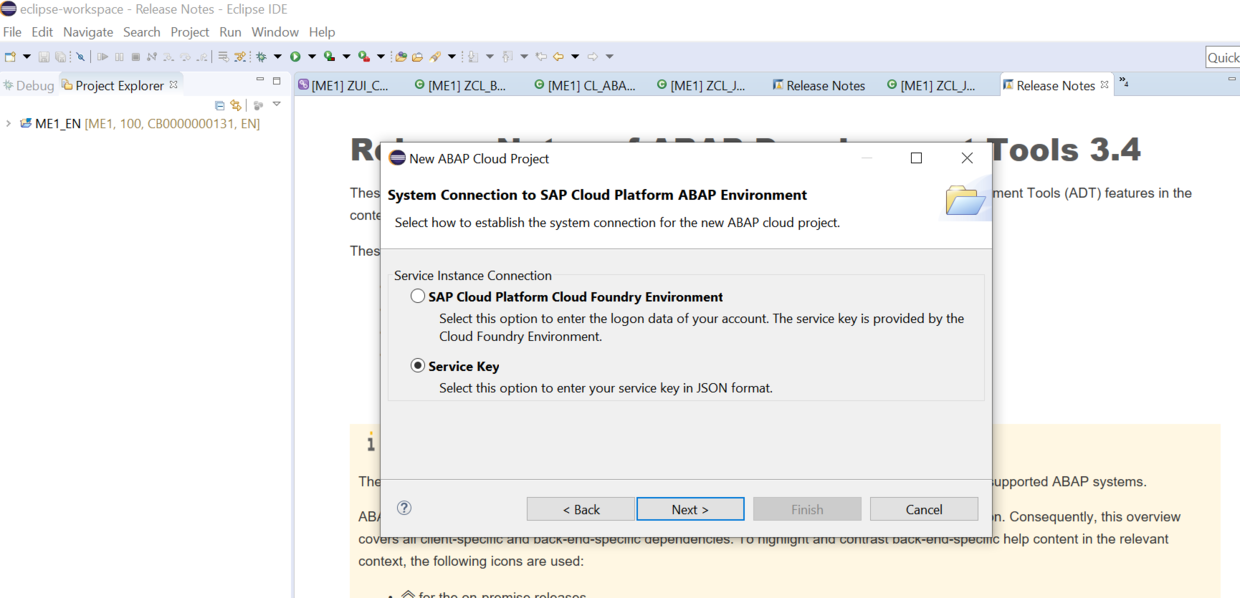
Task: Click the dialog help question mark icon
Action: click(404, 508)
